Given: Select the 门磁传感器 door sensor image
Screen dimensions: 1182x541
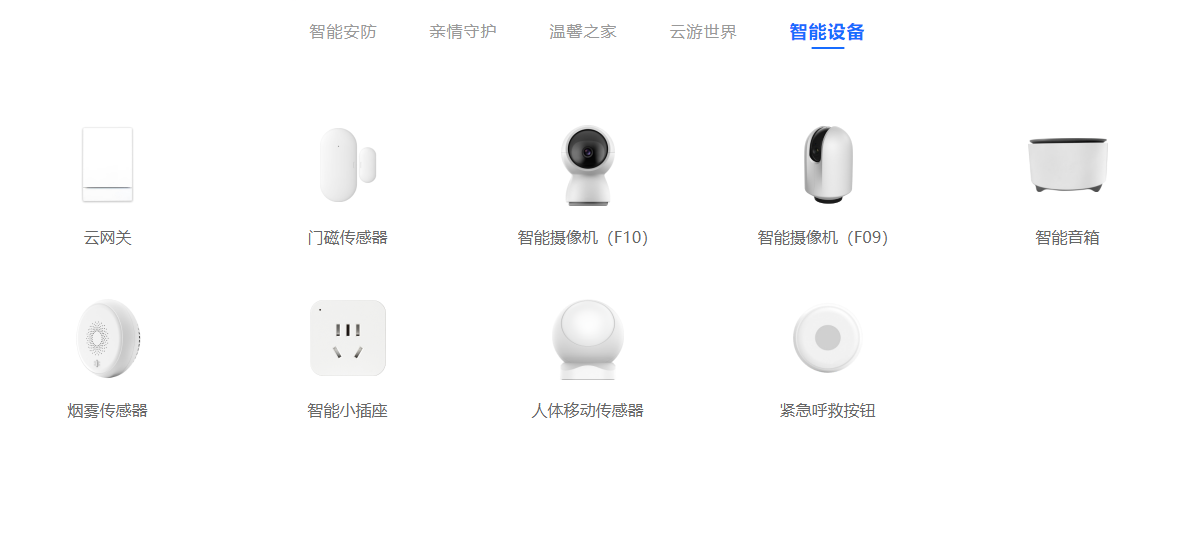Looking at the screenshot, I should pos(347,164).
